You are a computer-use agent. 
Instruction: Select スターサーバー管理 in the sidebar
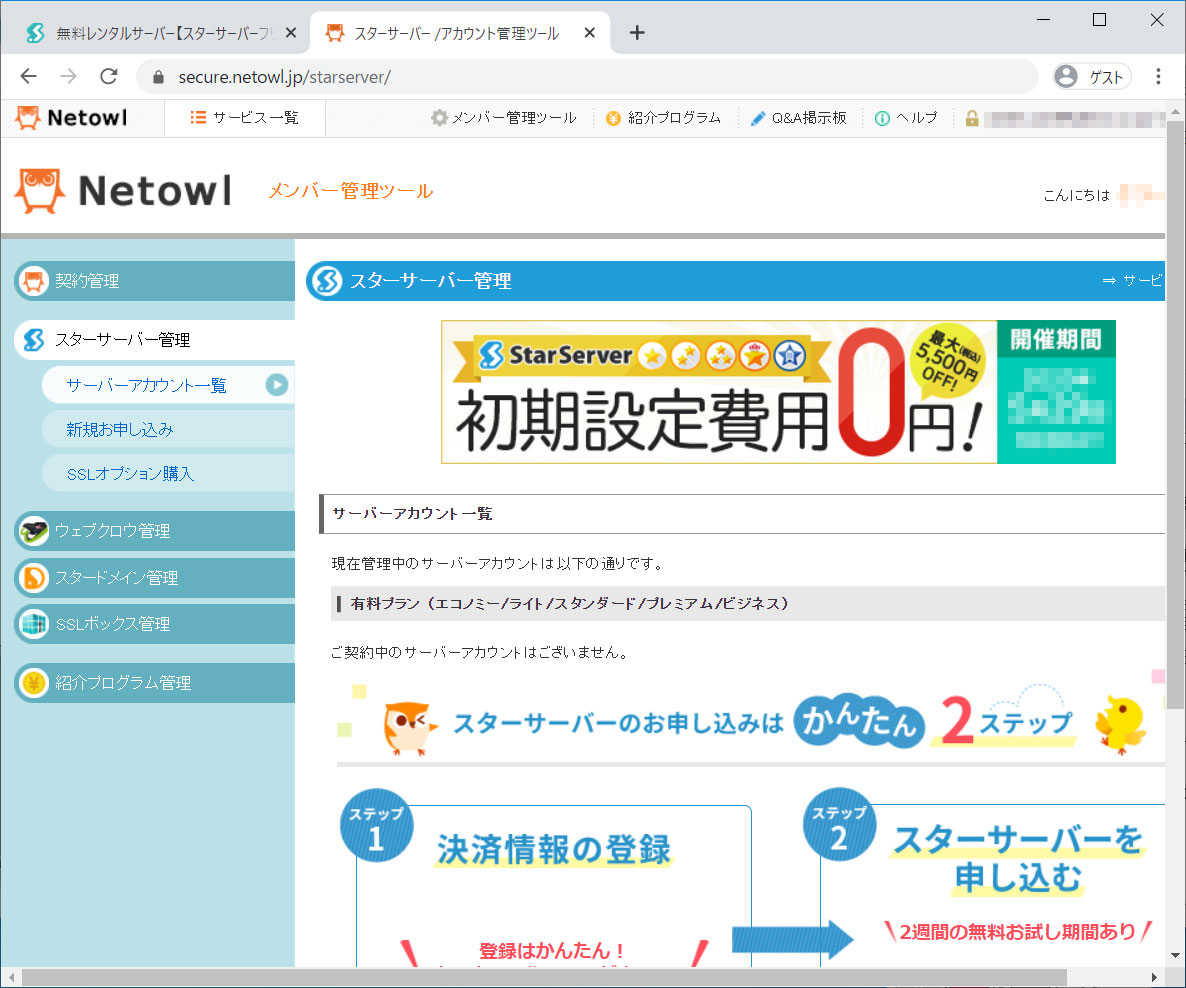pyautogui.click(x=154, y=340)
